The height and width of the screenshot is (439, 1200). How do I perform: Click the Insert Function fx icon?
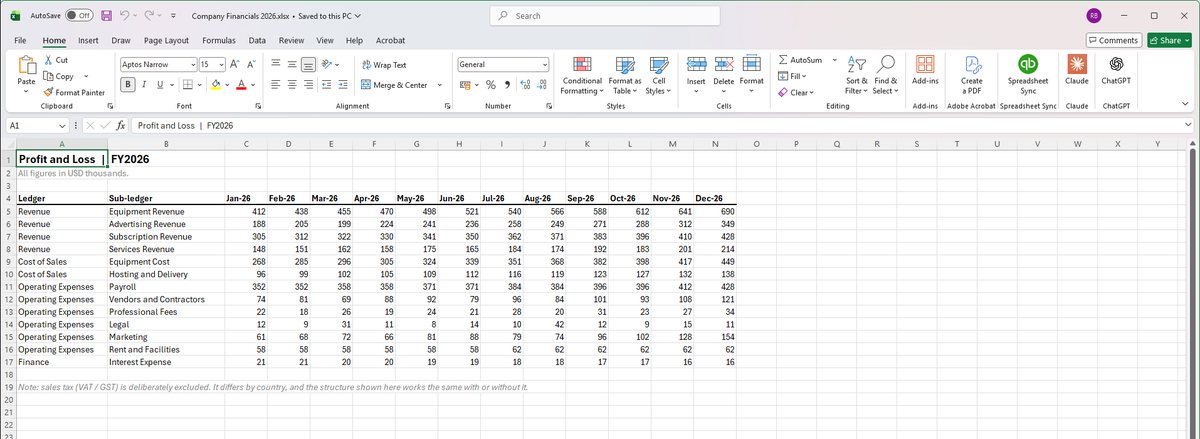click(x=120, y=126)
